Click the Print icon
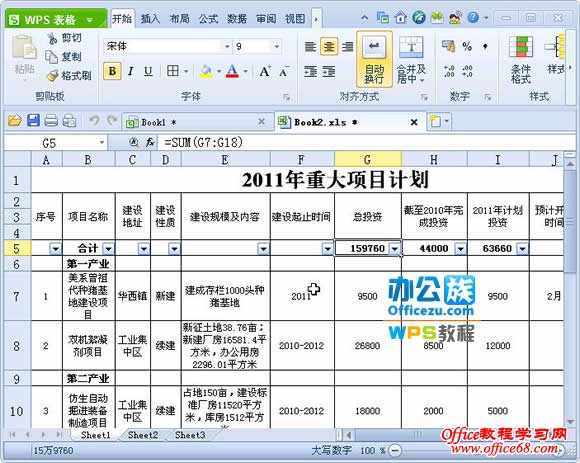Viewport: 580px width, 463px height. [51, 121]
